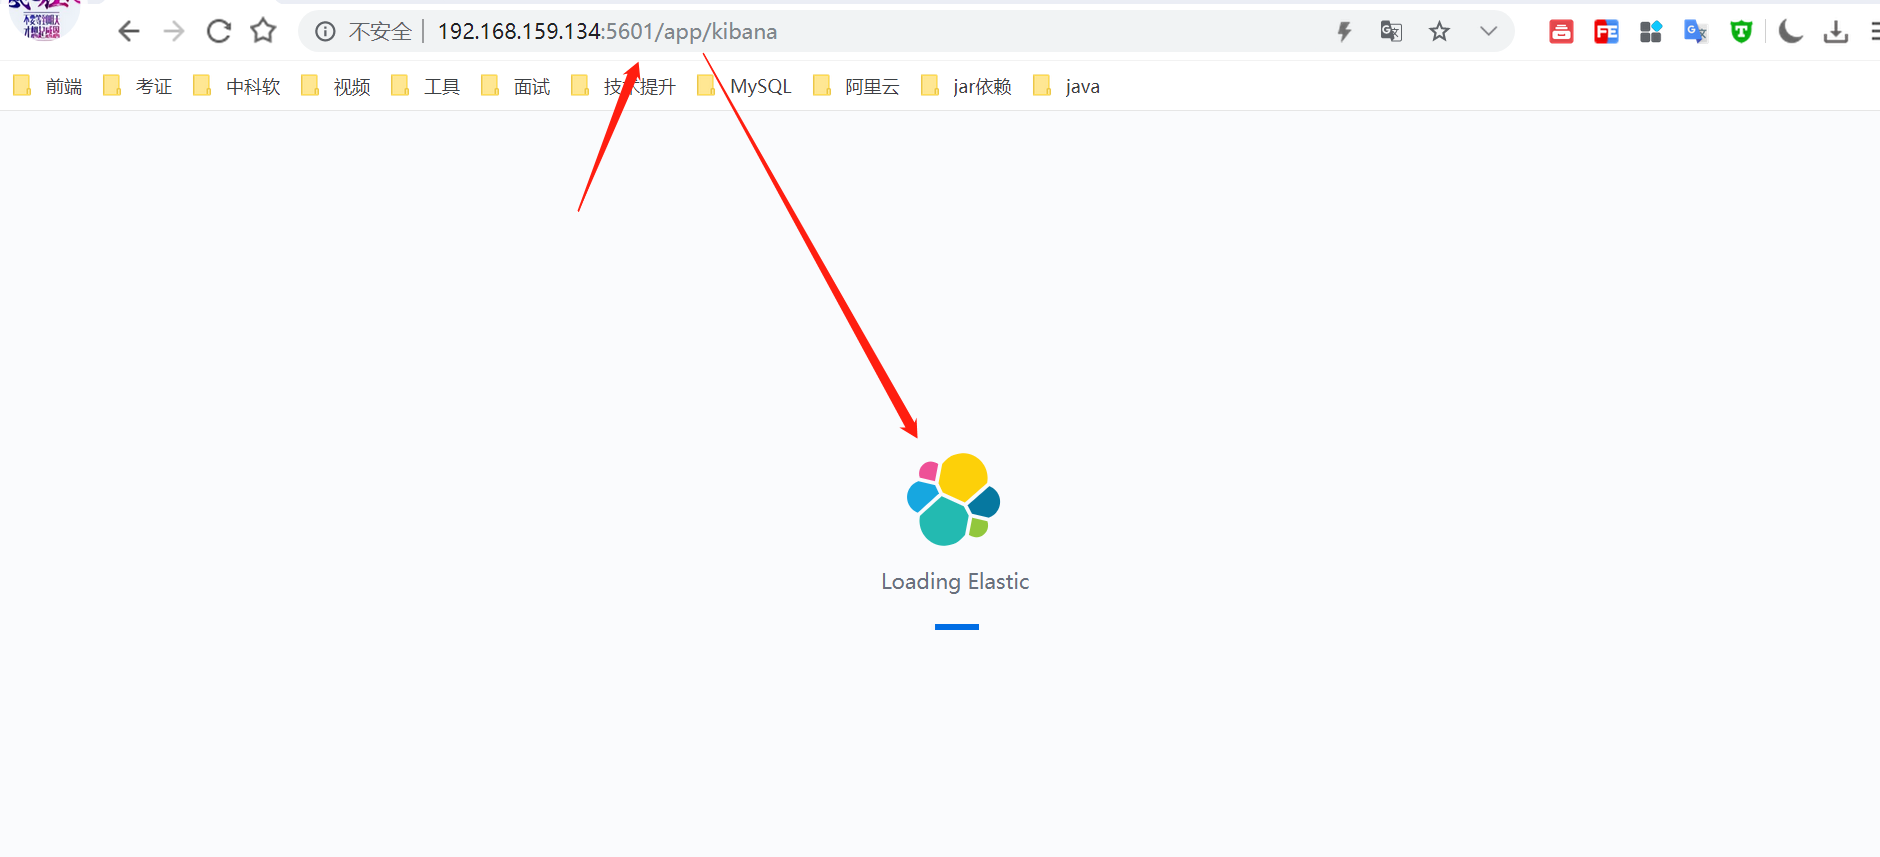Click the Elastic logo
Screen dimensions: 1880x857
954,499
